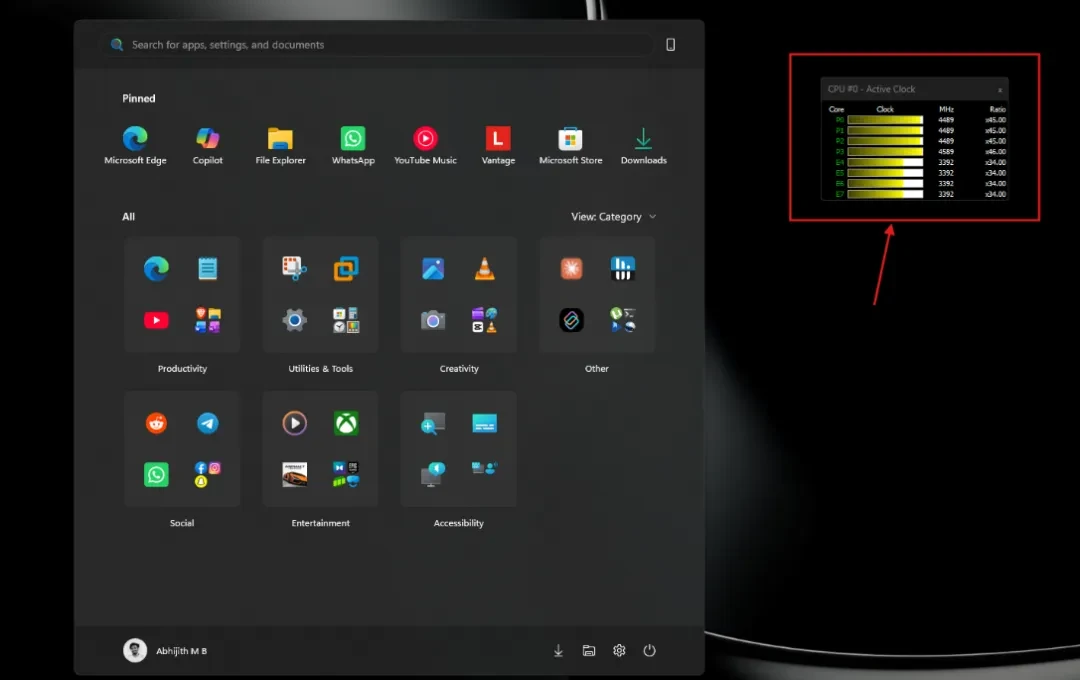This screenshot has width=1080, height=680.
Task: Expand more apps group in Creativity
Action: (x=484, y=320)
